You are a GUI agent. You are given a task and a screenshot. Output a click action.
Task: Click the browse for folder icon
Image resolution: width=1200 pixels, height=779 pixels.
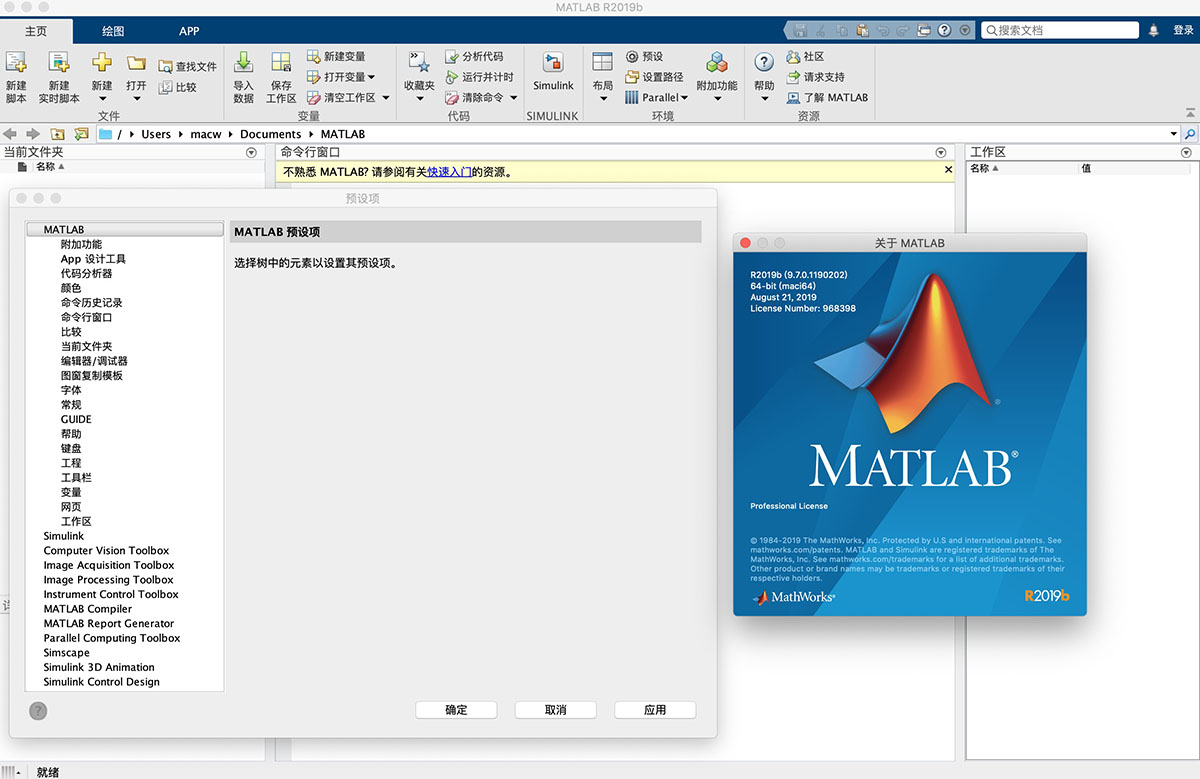[x=81, y=134]
